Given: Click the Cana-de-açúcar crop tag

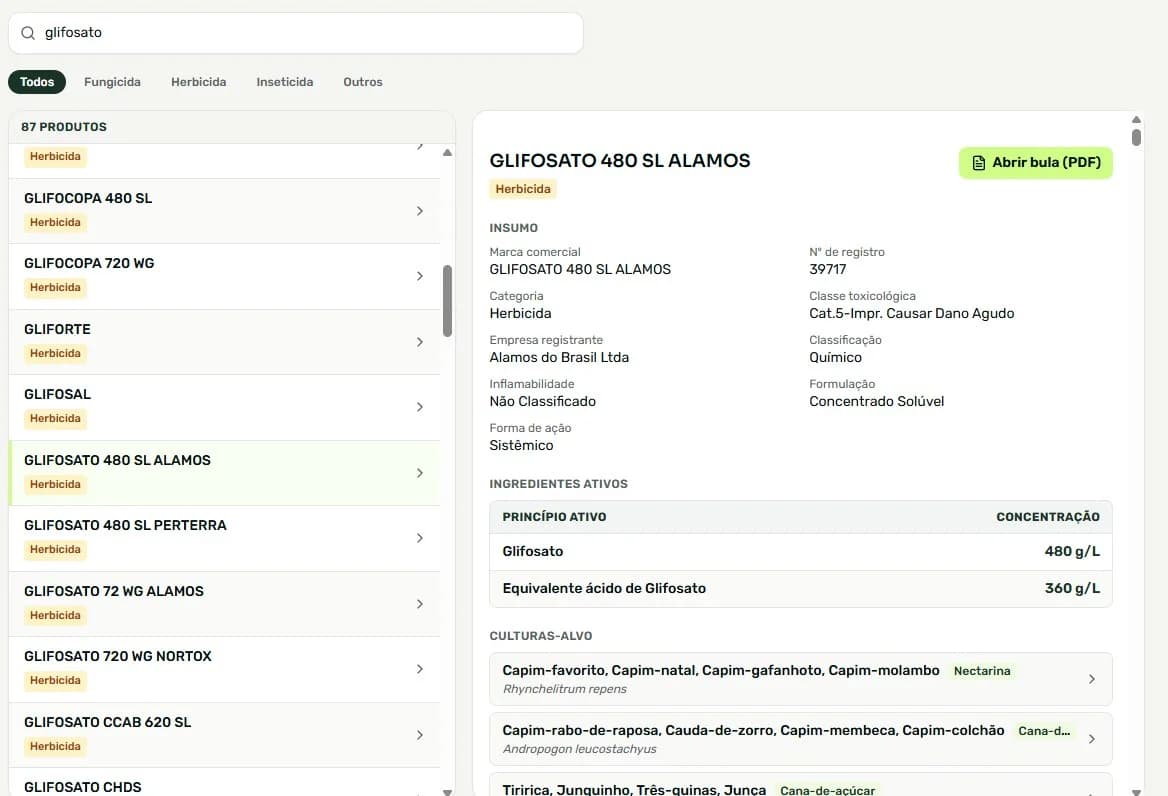Looking at the screenshot, I should pyautogui.click(x=828, y=791).
